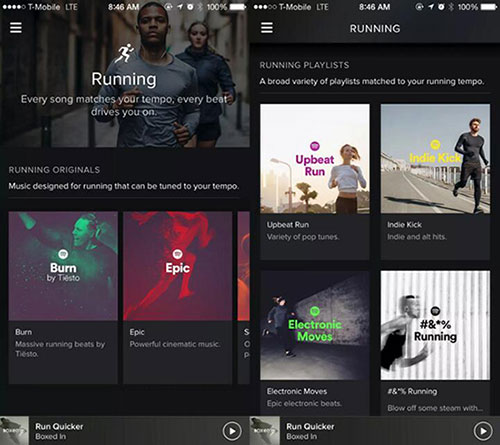This screenshot has height=445, width=500.
Task: Tap 'A broad variety of playlists' description
Action: click(372, 81)
